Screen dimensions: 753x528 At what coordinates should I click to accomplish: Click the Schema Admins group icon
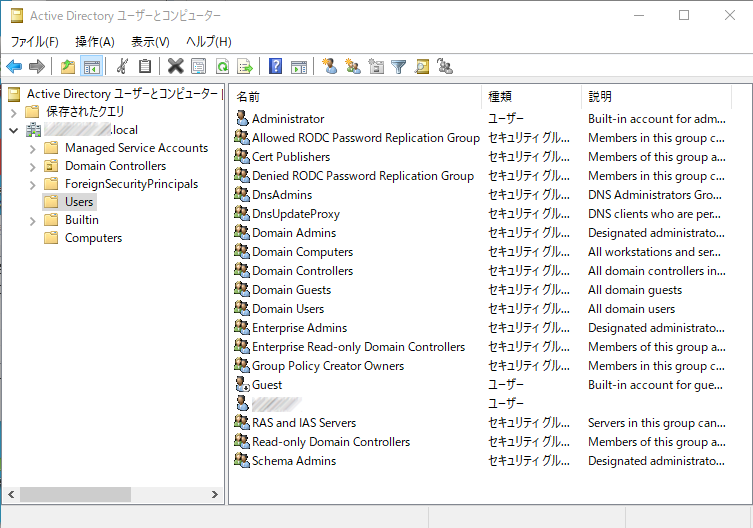click(x=242, y=460)
